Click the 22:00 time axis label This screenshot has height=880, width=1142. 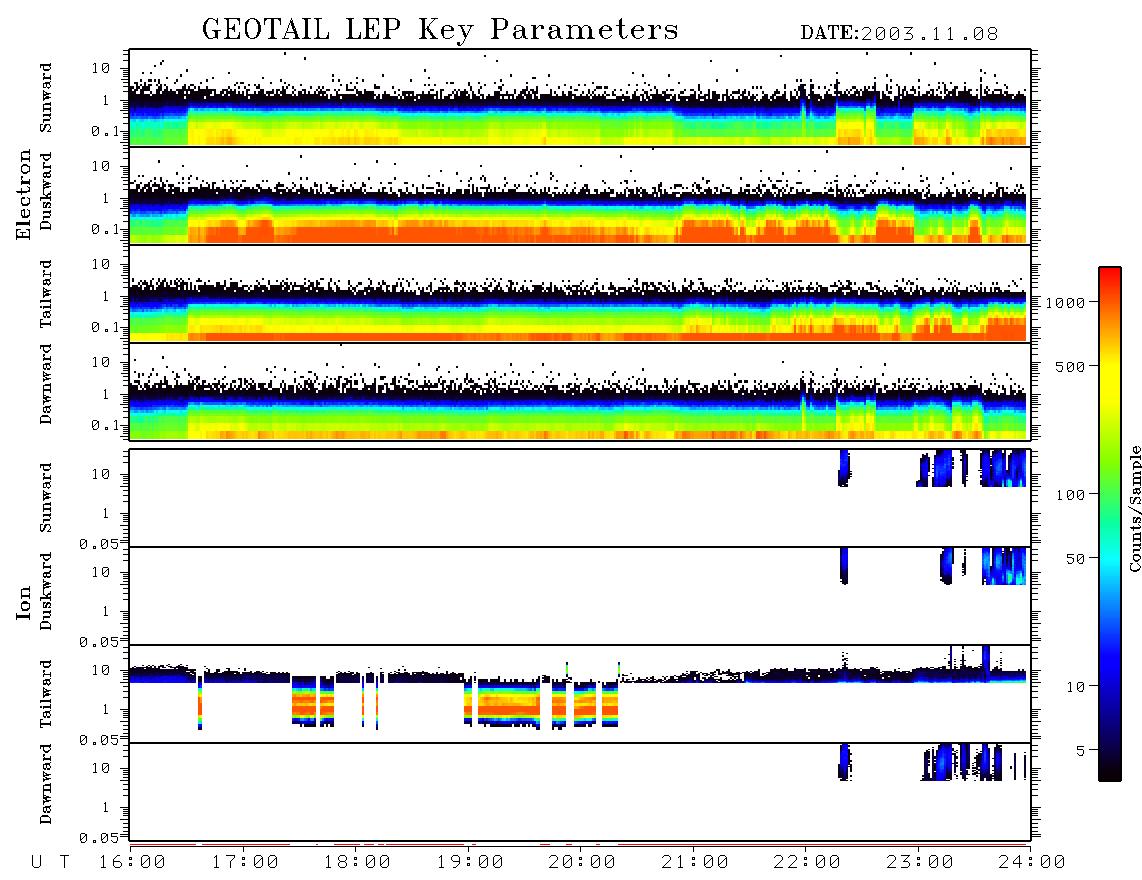tap(808, 863)
